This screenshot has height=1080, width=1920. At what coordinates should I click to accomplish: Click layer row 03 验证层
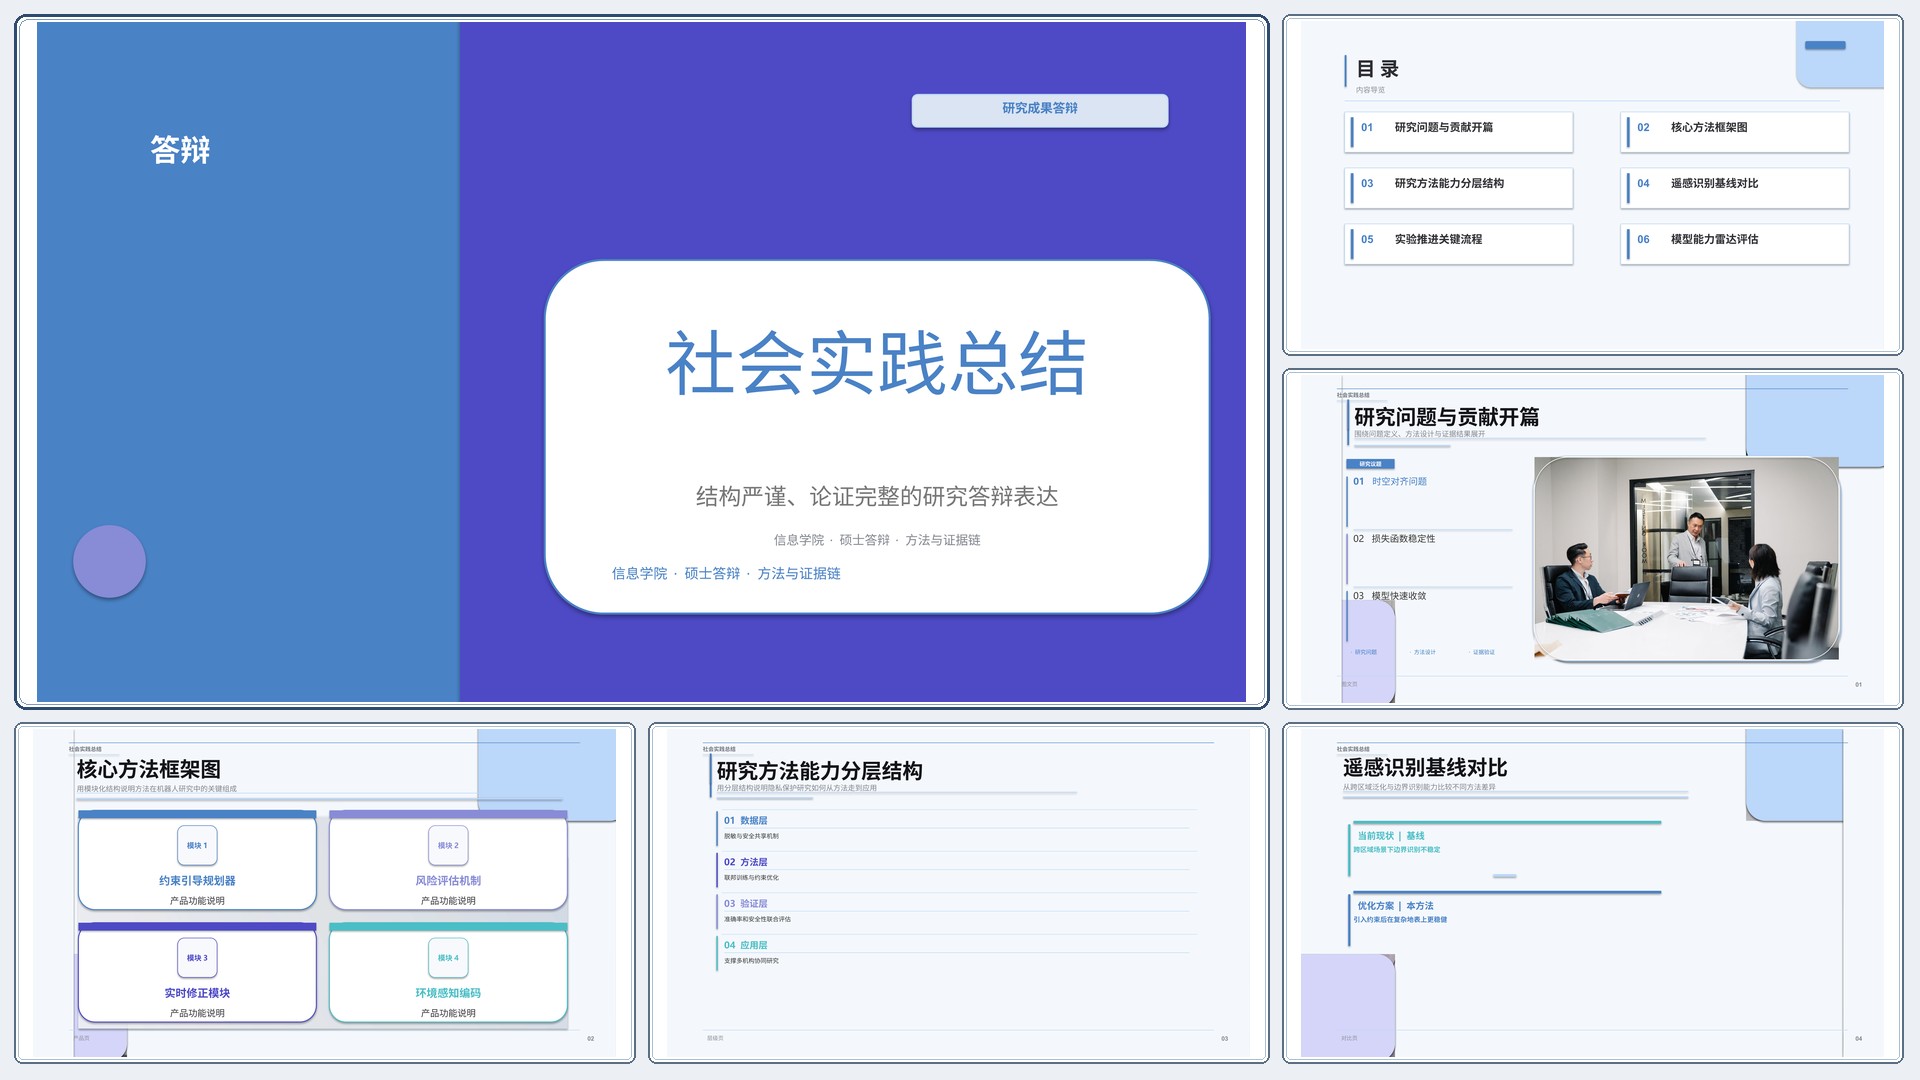click(955, 911)
